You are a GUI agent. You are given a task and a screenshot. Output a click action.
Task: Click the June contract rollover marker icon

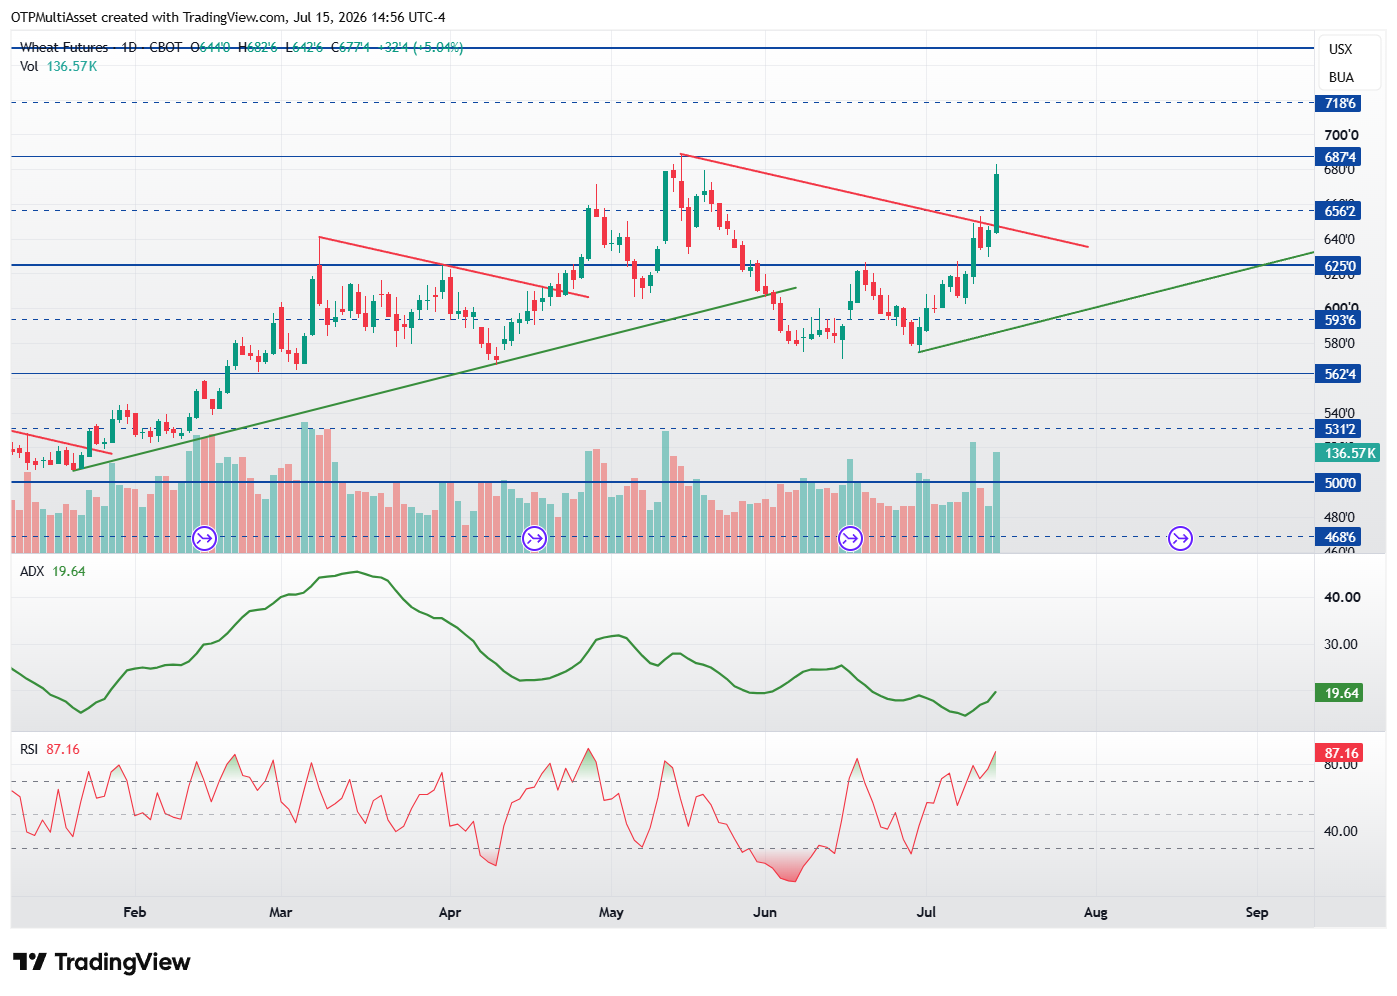(850, 539)
